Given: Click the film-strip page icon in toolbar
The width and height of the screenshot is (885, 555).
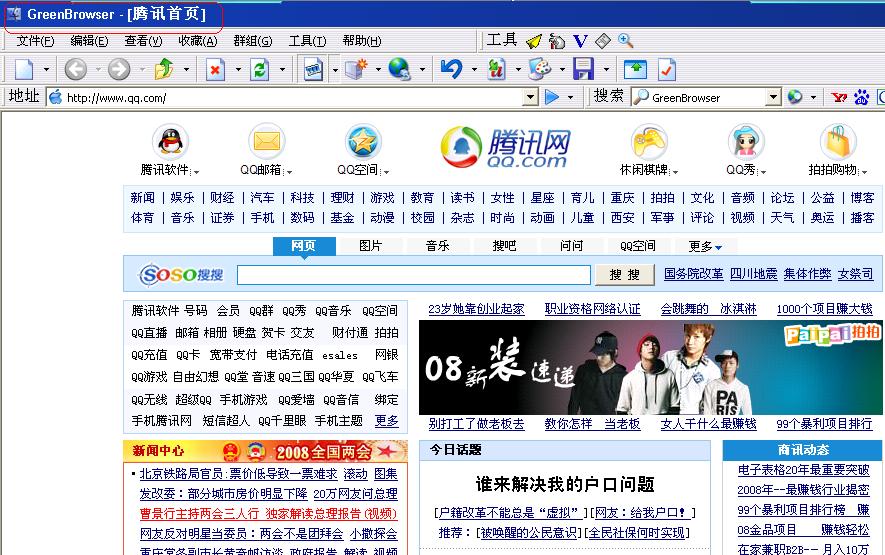Looking at the screenshot, I should (x=313, y=69).
